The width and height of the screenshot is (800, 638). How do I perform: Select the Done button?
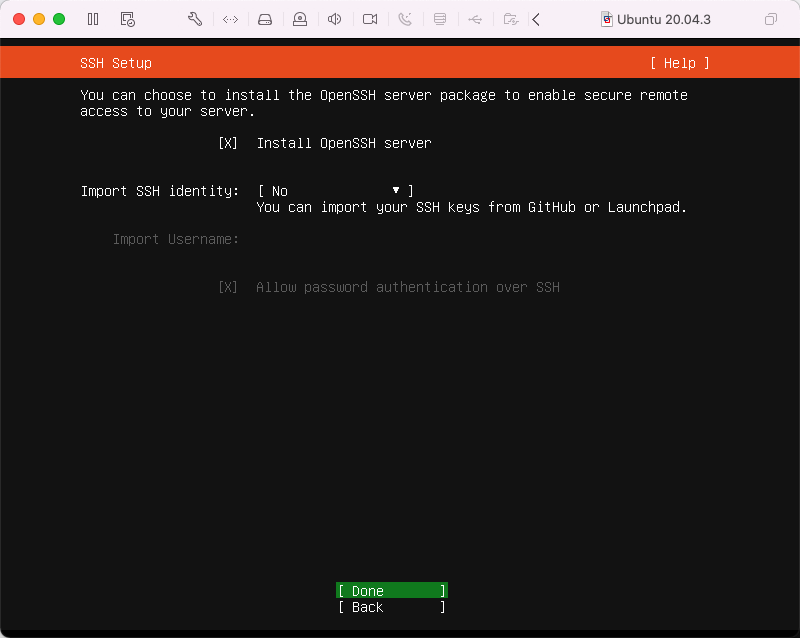click(392, 591)
